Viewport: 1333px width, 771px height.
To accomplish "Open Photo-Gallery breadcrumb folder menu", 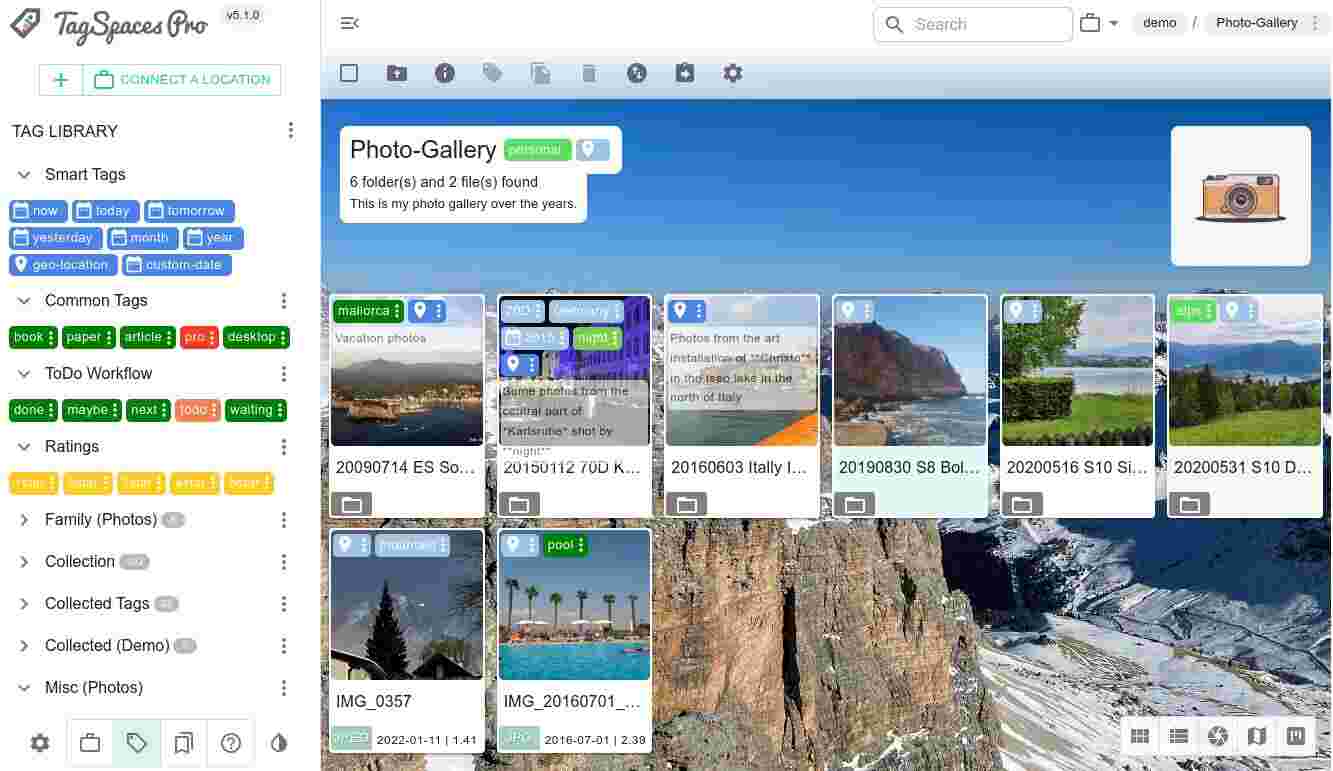I will [1315, 23].
